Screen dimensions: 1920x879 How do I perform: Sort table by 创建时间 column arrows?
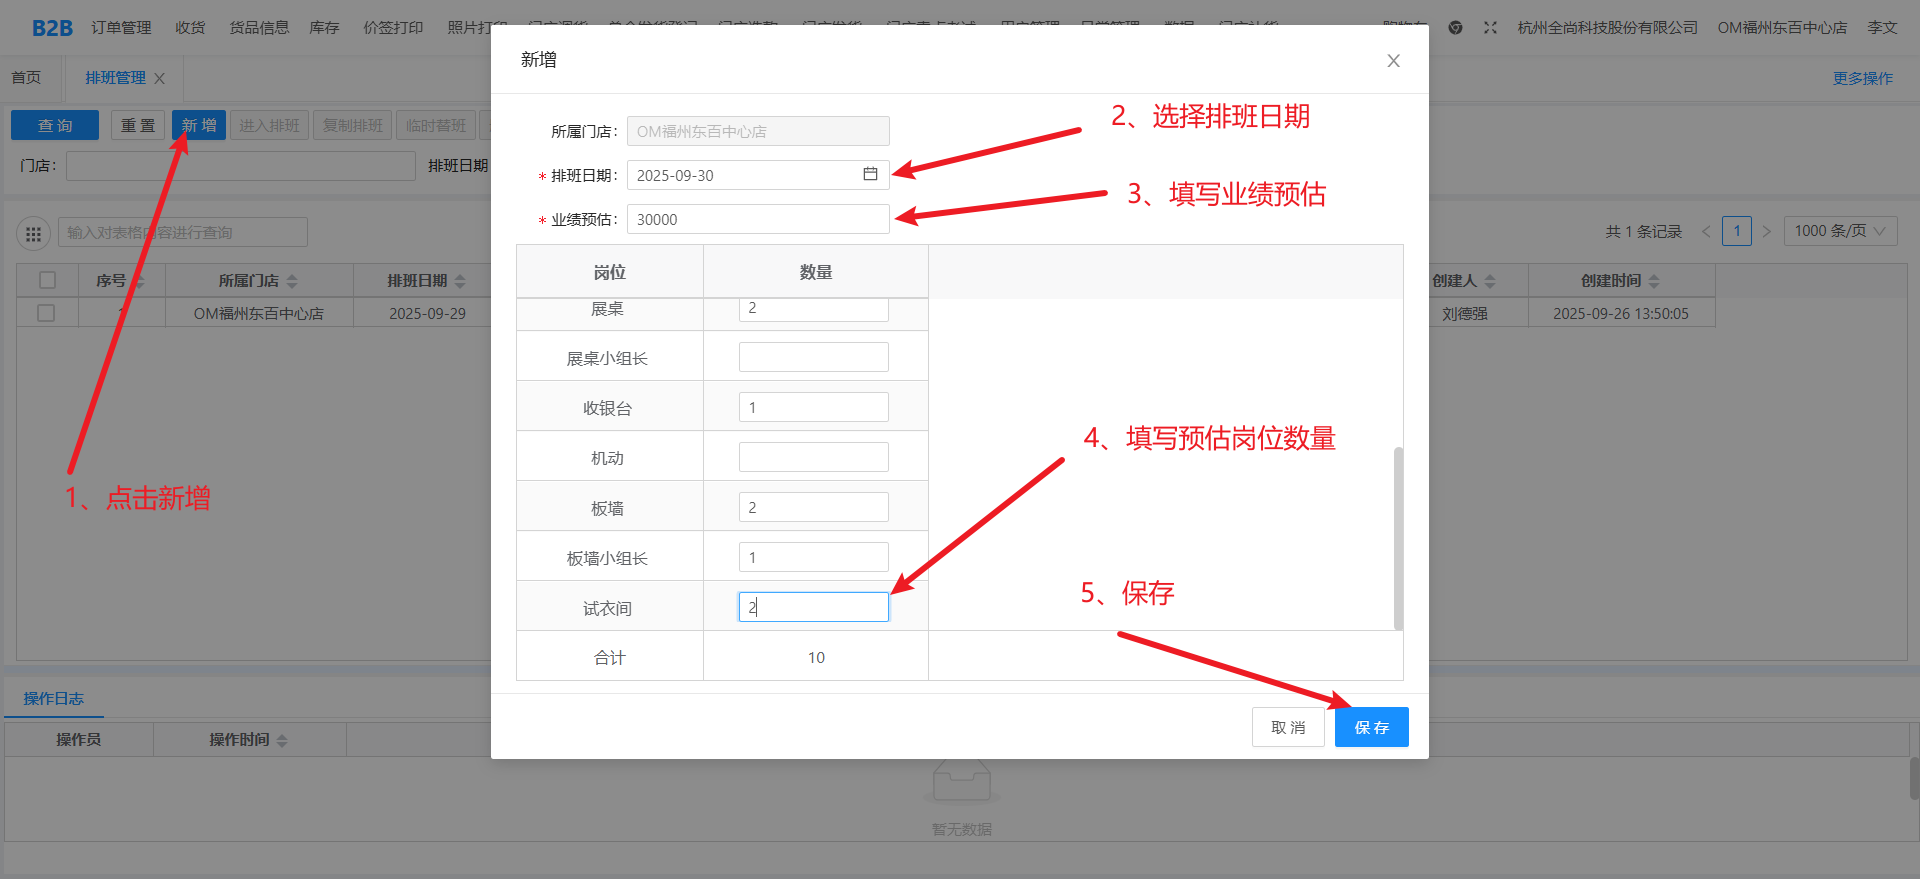tap(1654, 281)
